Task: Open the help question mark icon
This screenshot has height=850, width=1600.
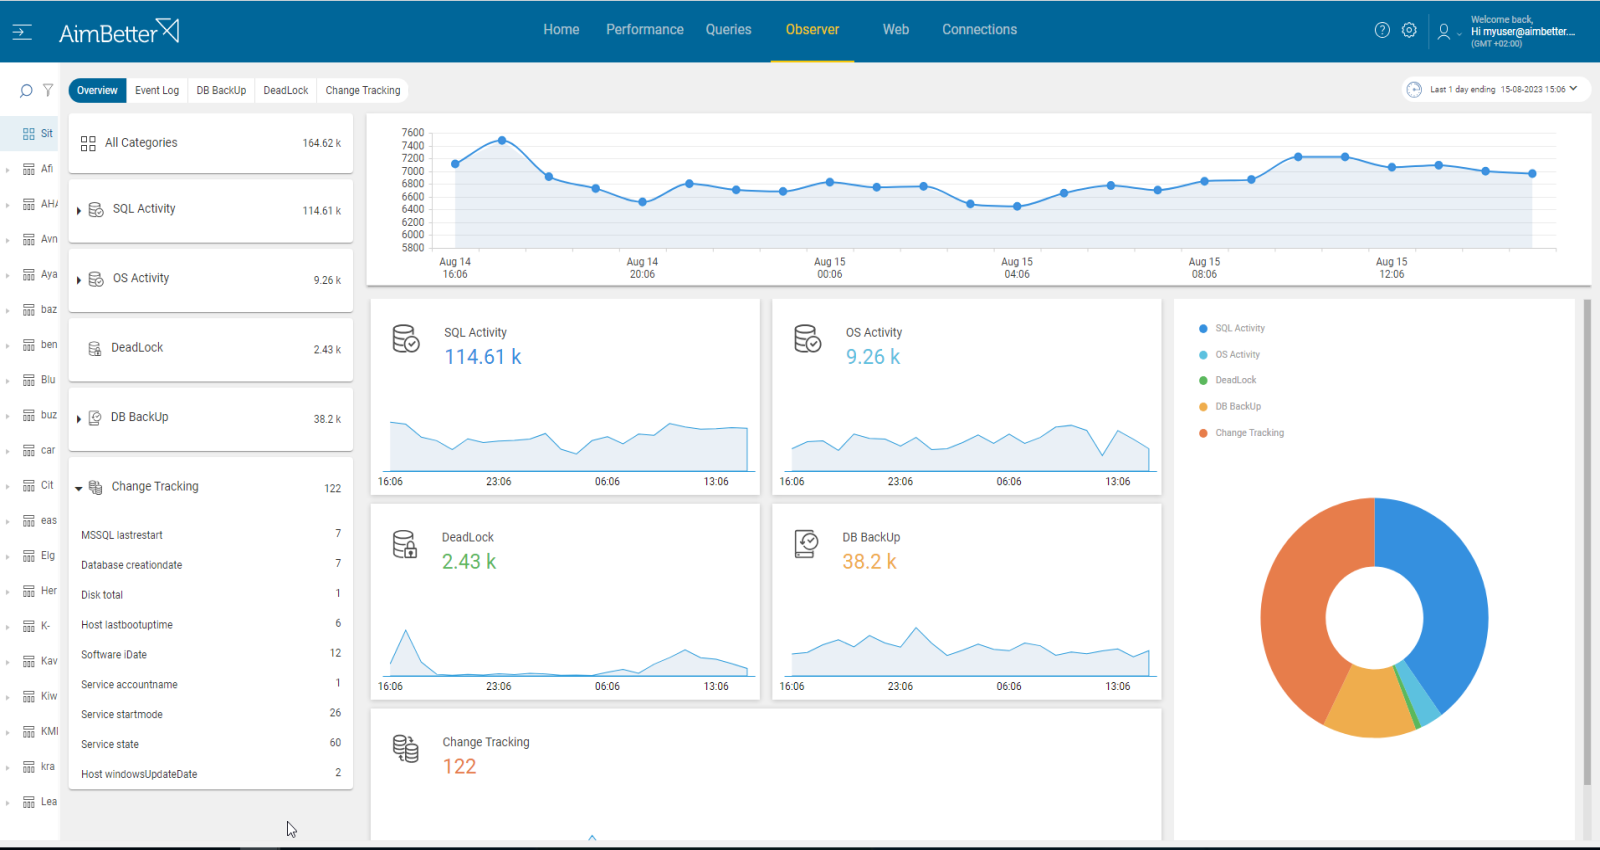Action: coord(1382,30)
